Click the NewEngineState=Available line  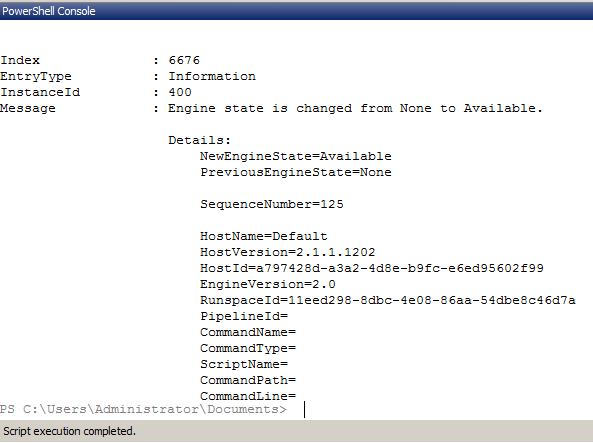[x=296, y=156]
